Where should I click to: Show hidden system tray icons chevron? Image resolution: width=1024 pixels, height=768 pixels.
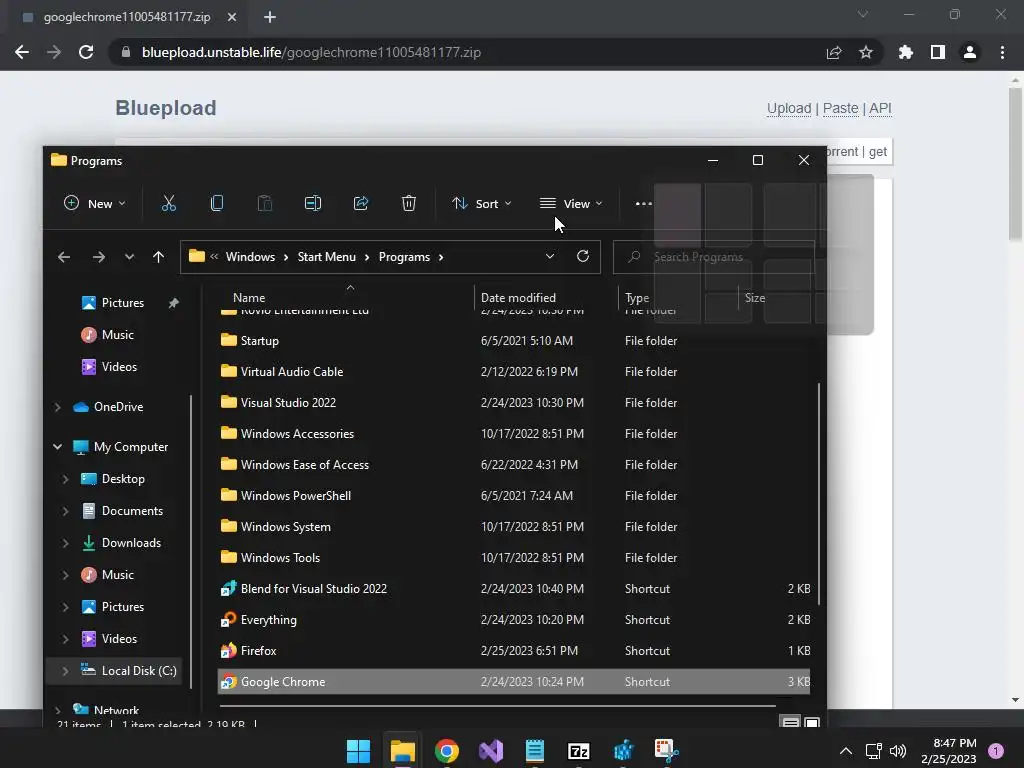pos(846,751)
